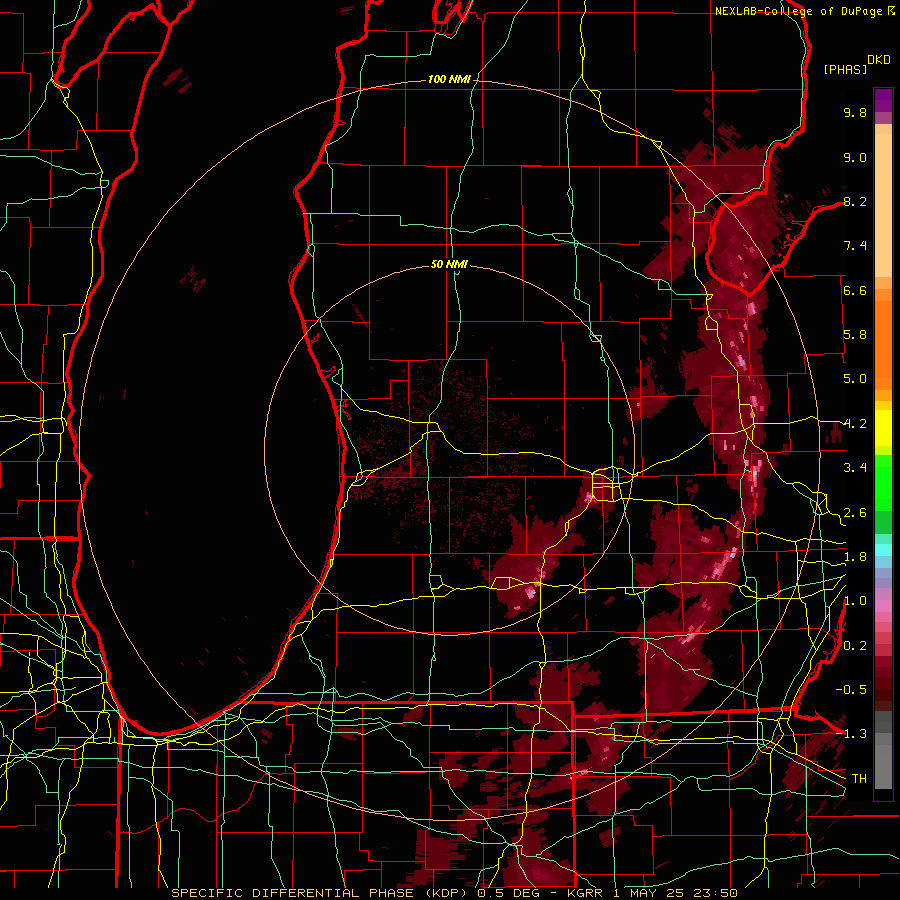The height and width of the screenshot is (900, 900).
Task: Select the 5.0 value on color scale
Action: (855, 379)
